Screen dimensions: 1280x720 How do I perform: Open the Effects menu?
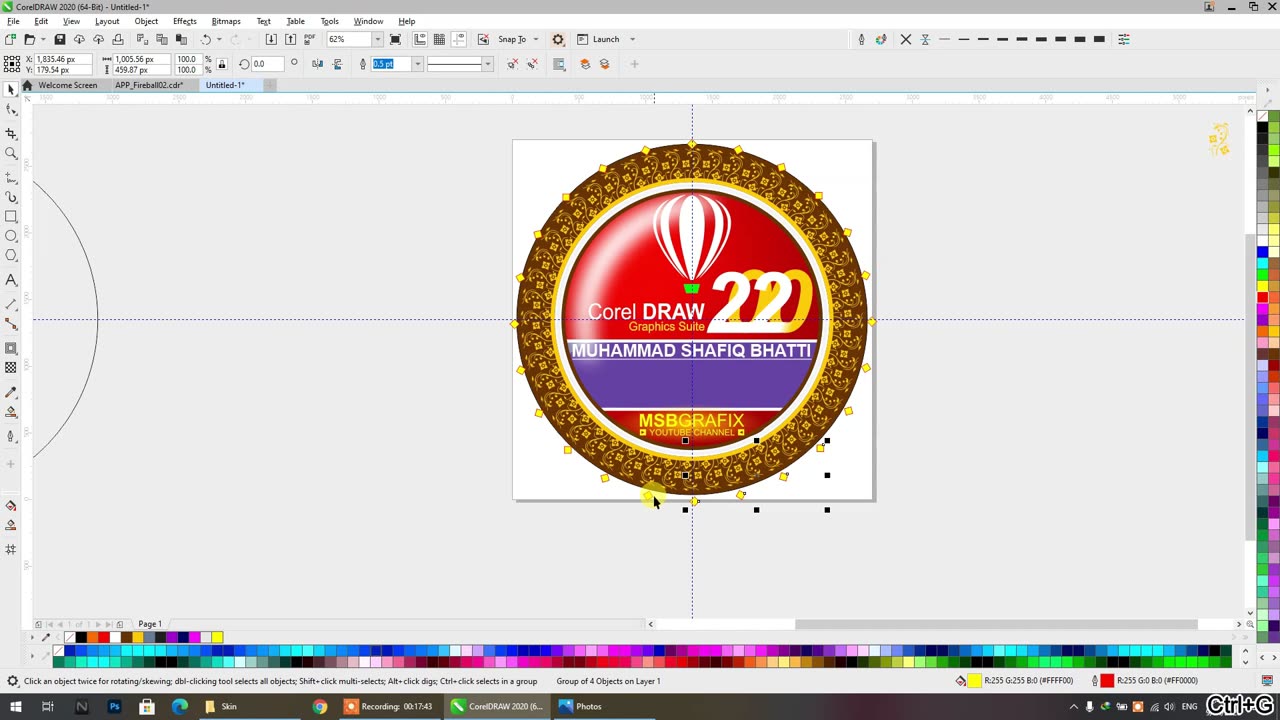pos(184,21)
